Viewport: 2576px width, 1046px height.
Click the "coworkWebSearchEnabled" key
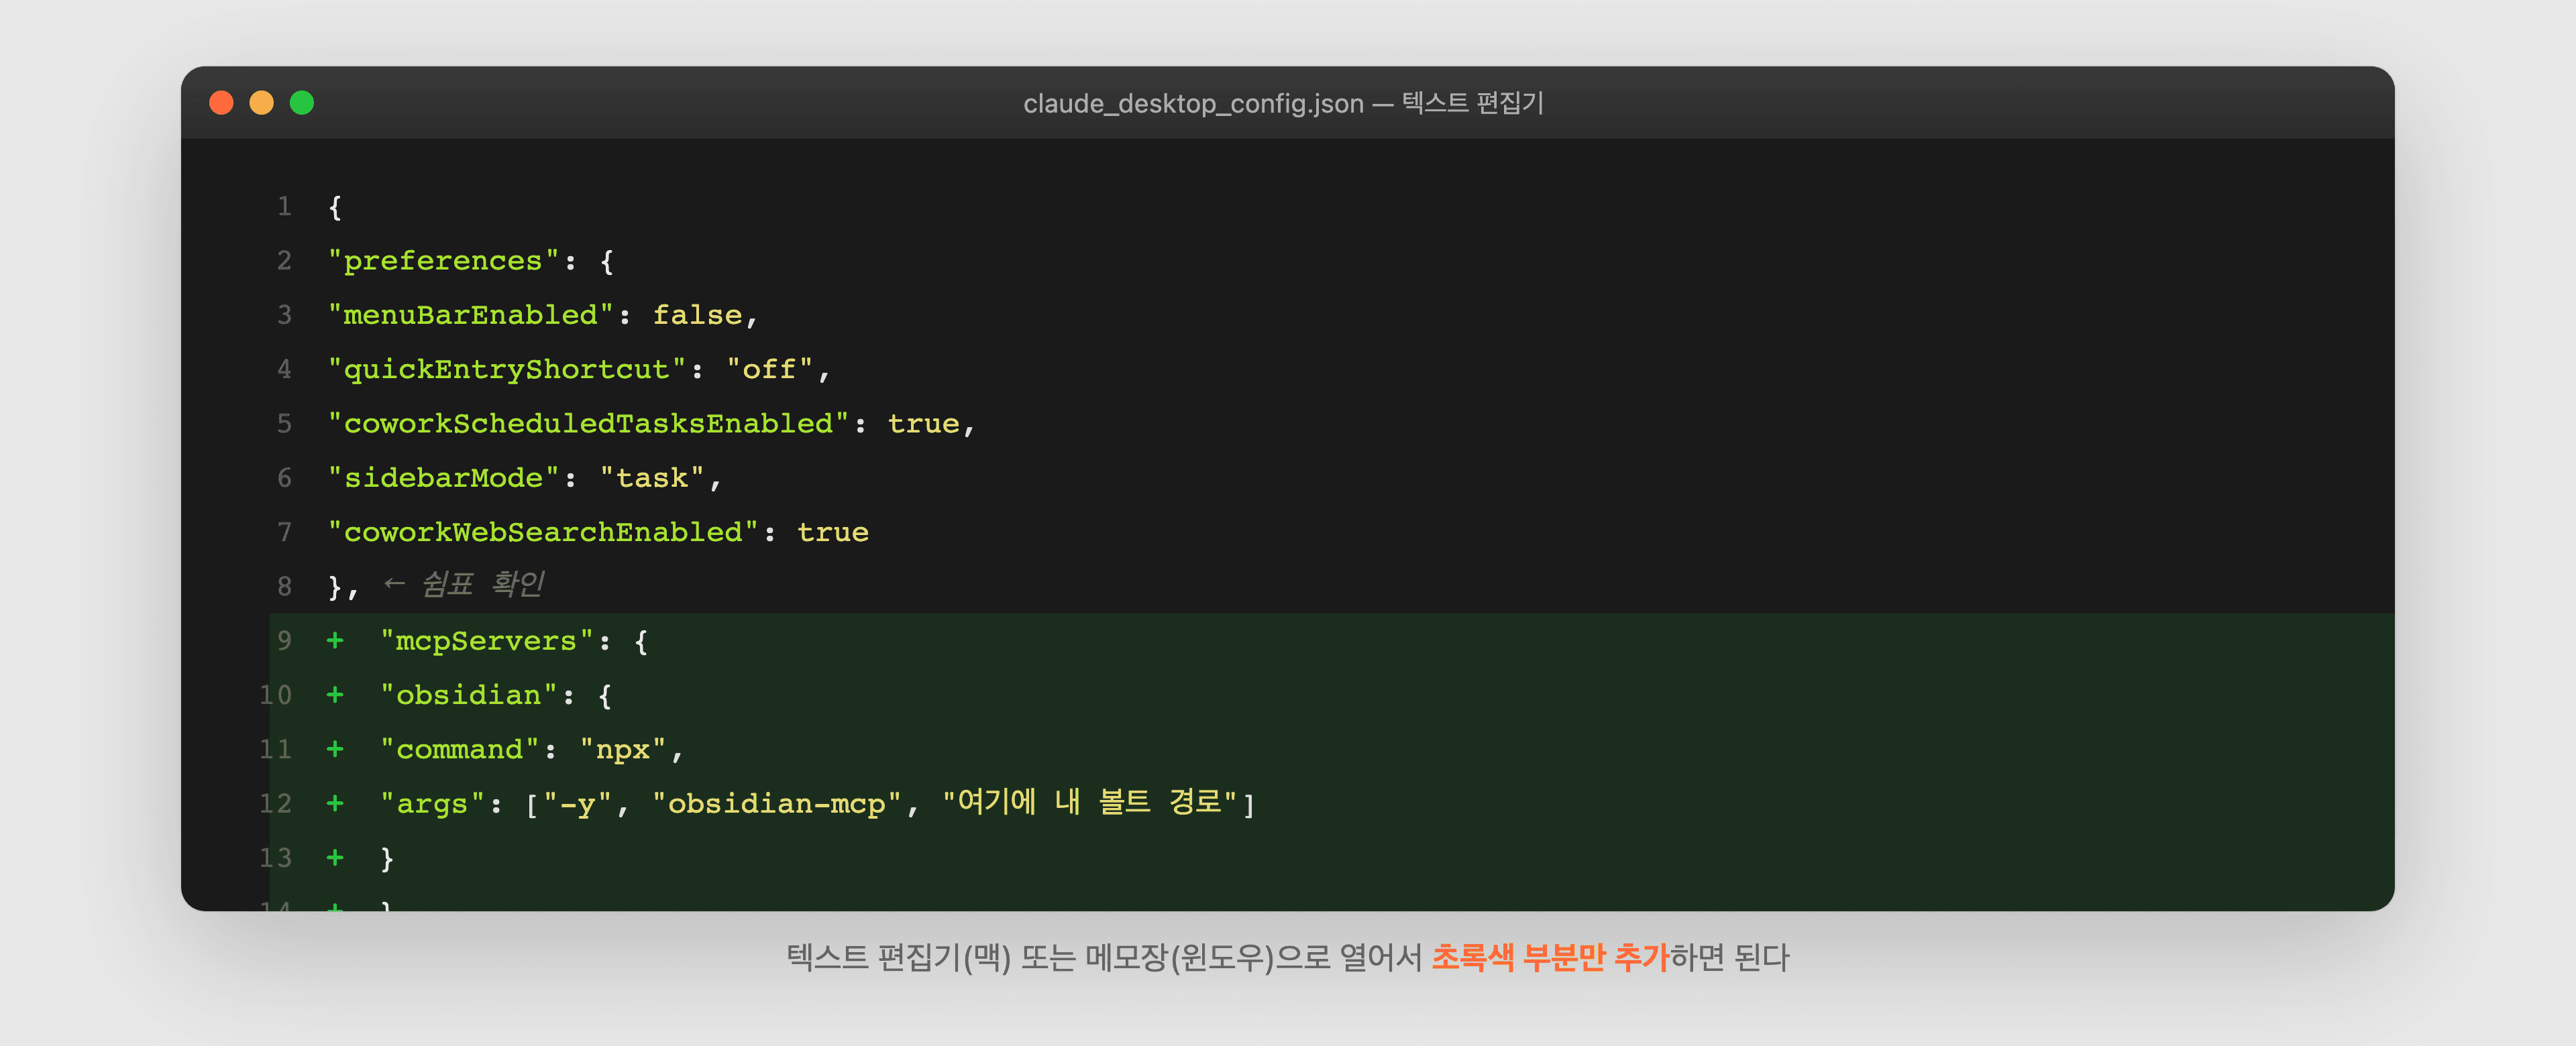pos(543,532)
